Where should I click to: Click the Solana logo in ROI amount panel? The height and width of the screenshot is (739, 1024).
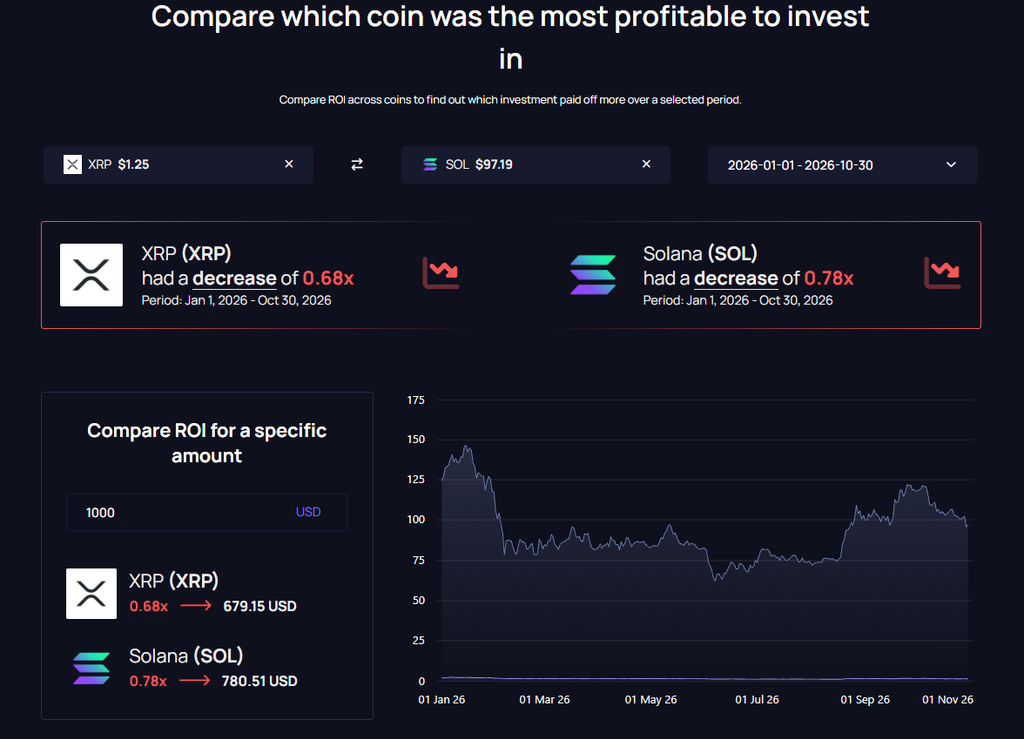91,668
